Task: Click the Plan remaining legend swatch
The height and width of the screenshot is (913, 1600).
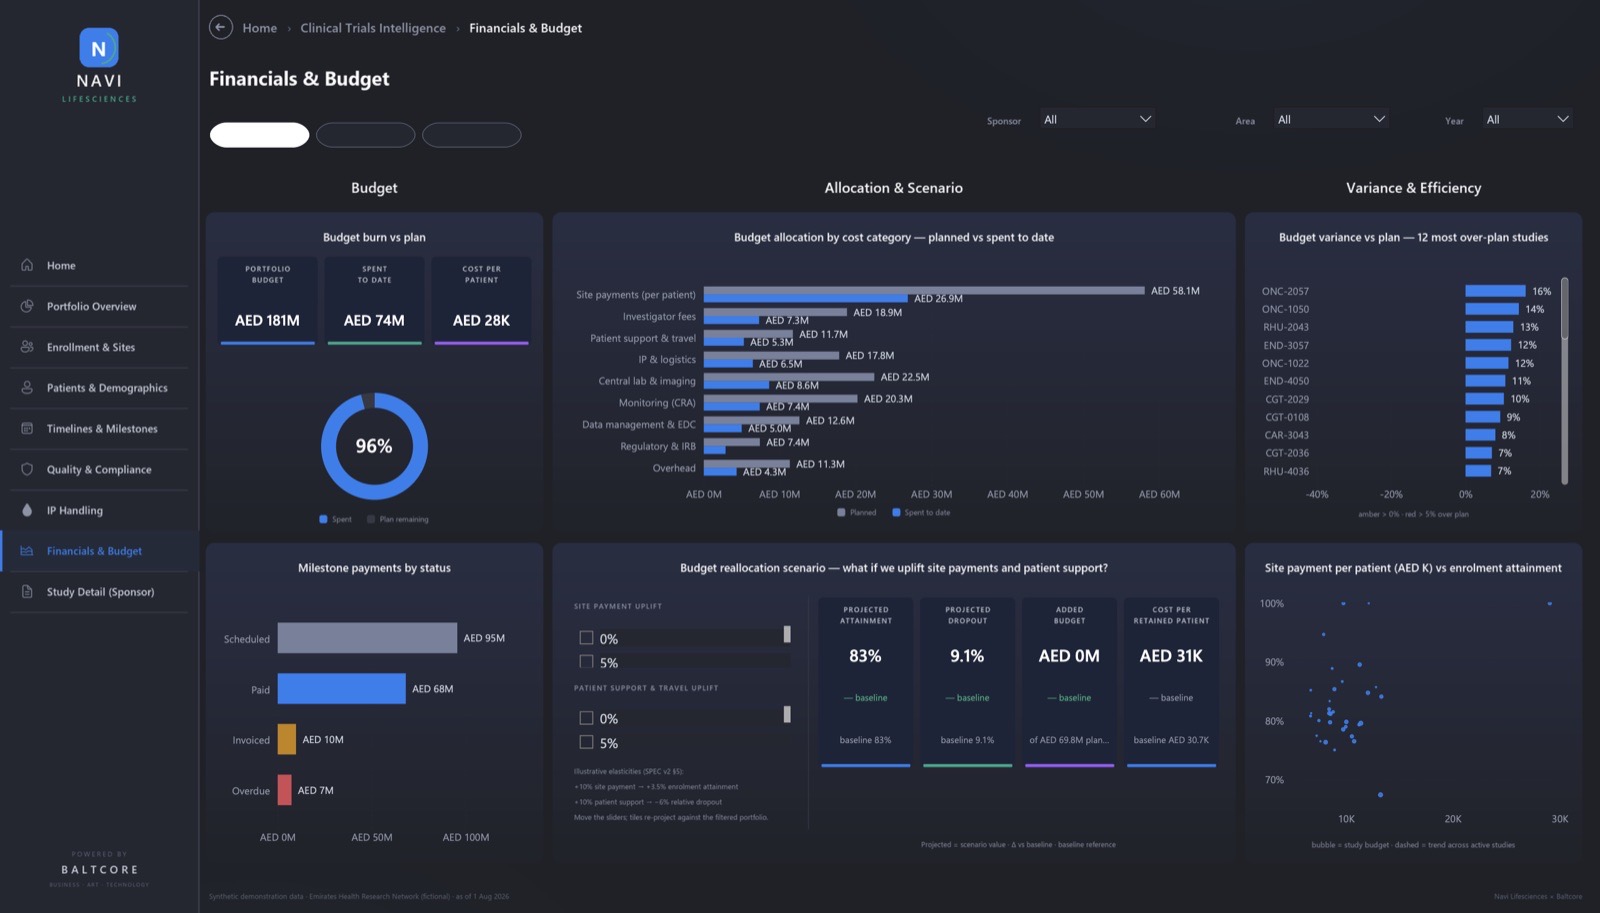Action: point(371,519)
